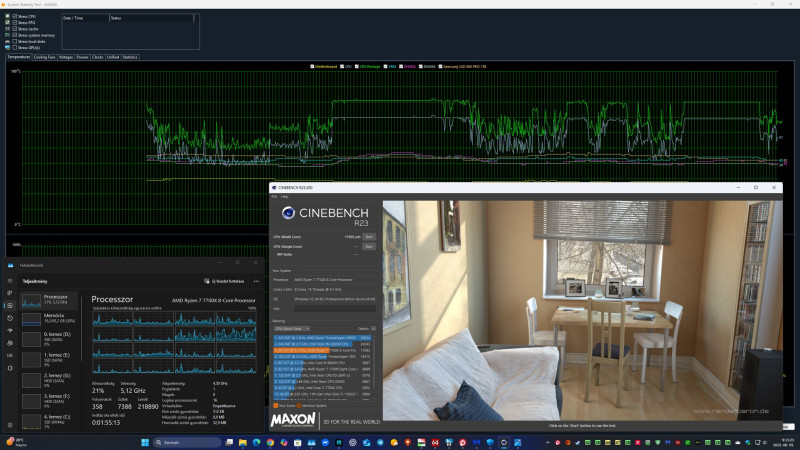800x450 pixels.
Task: Open Task Manager settings gear icon
Action: pyautogui.click(x=10, y=424)
